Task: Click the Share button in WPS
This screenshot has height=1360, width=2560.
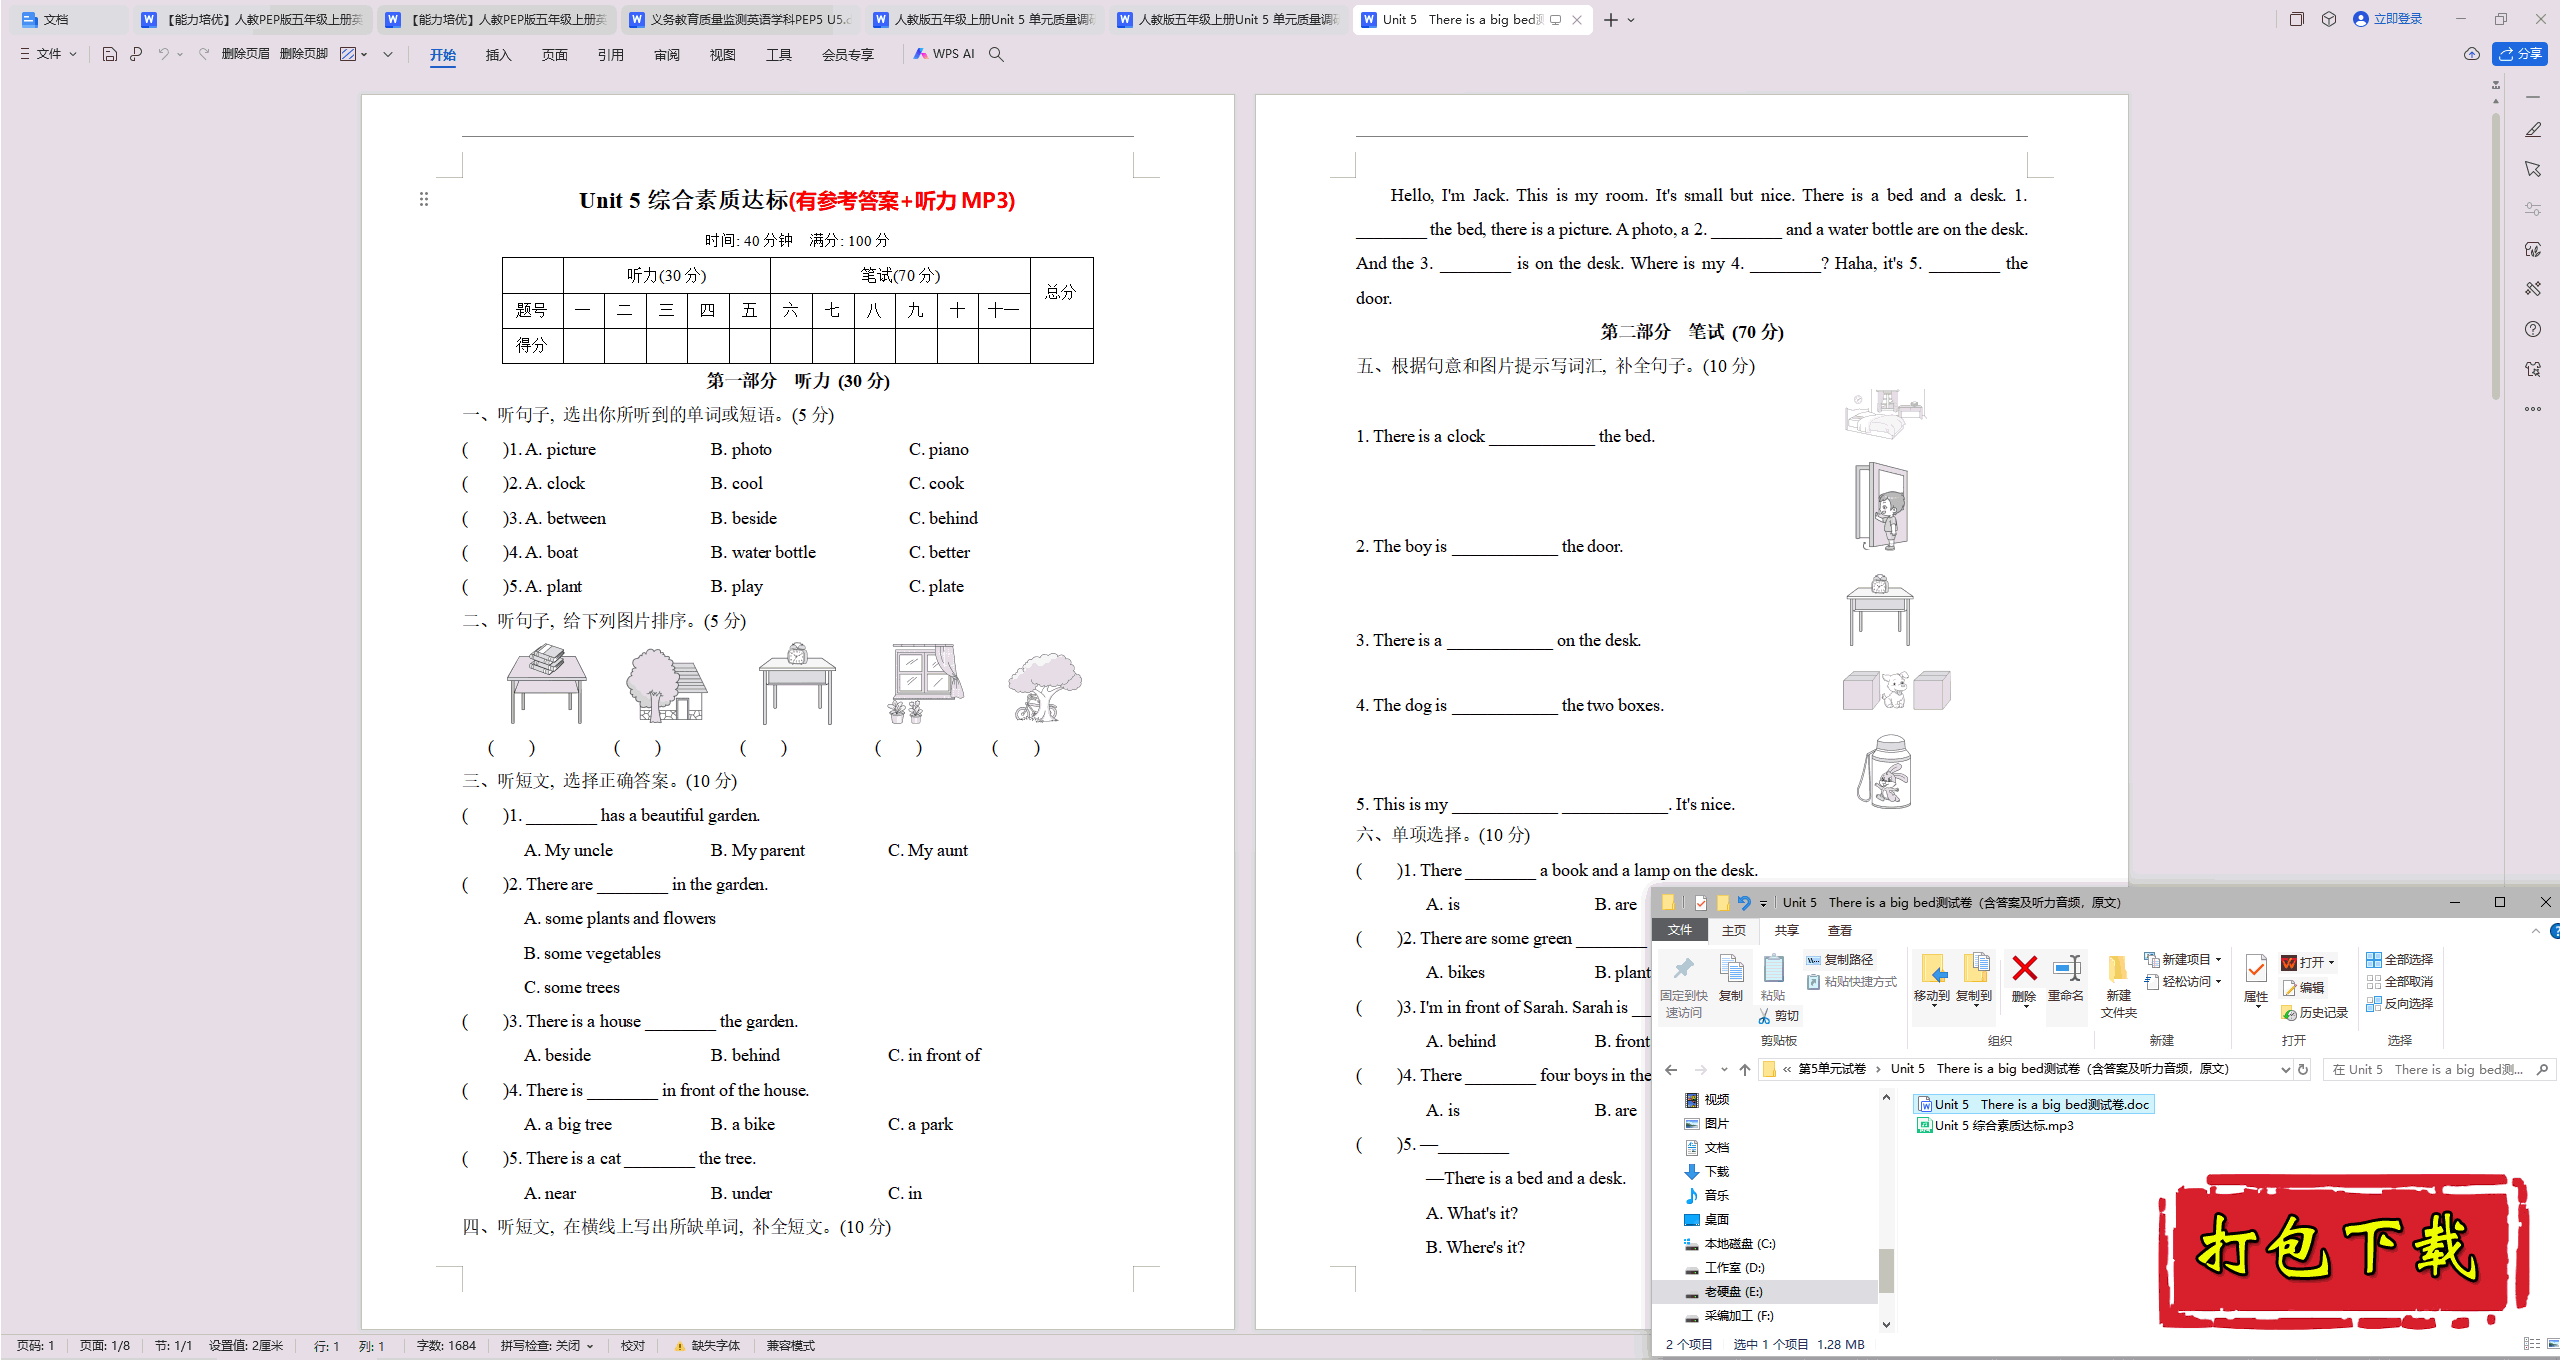Action: [2520, 54]
